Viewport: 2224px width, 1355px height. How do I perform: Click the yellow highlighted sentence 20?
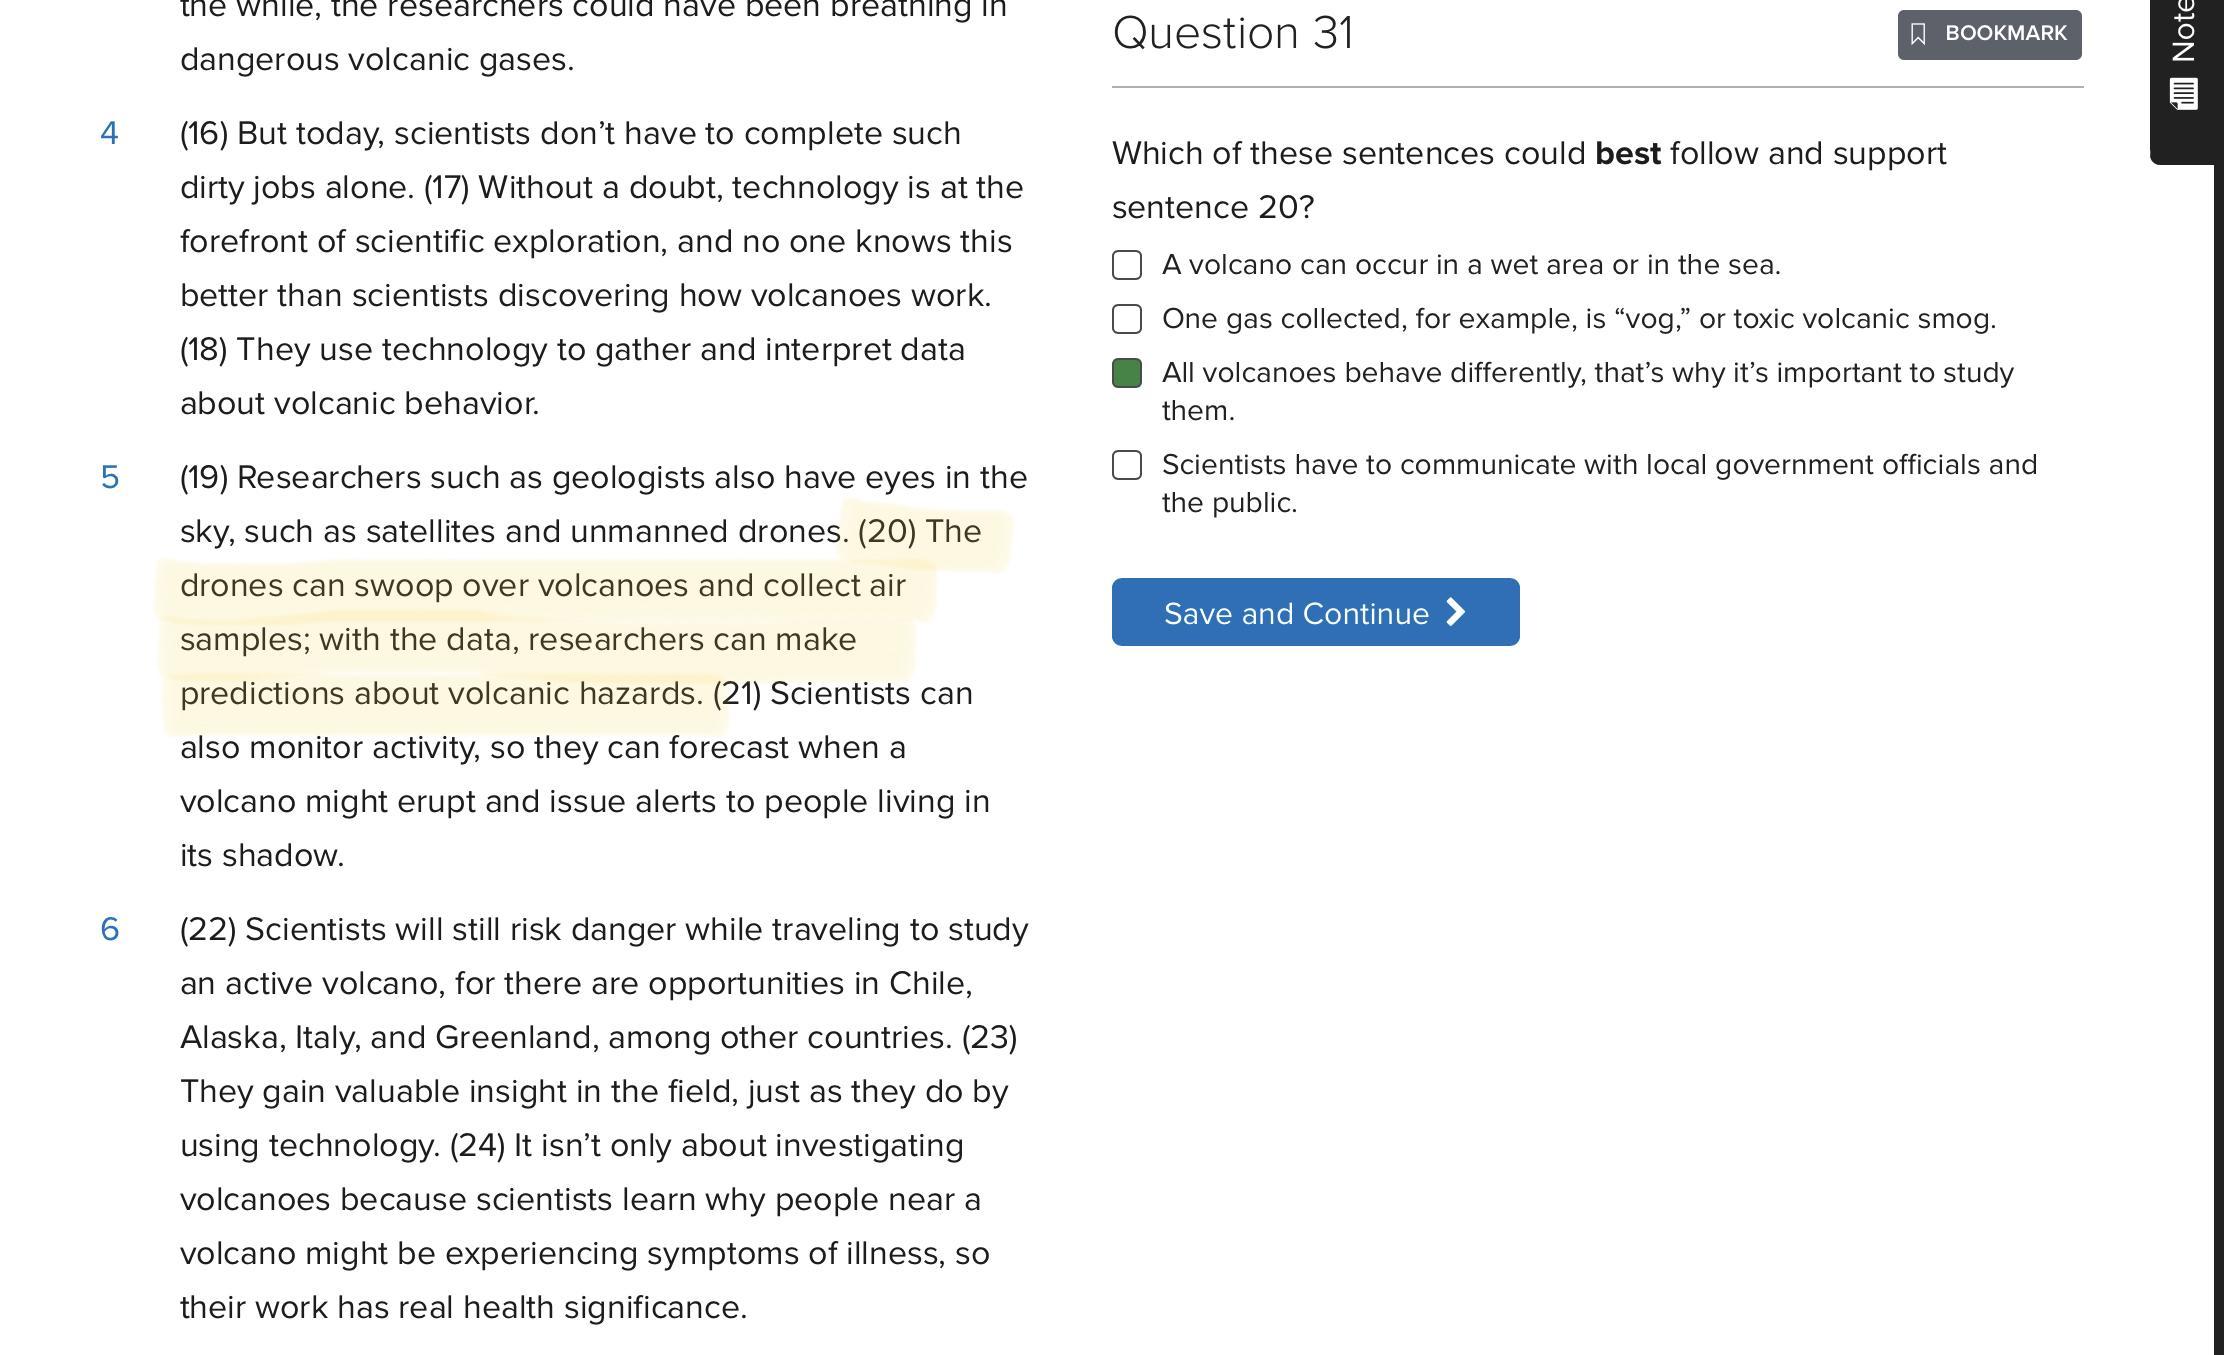[542, 612]
